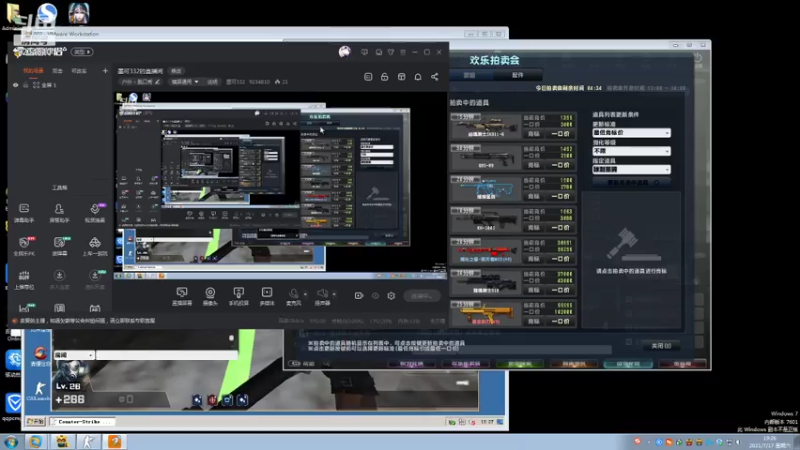Buy out the gold weapon priced 162000
The height and width of the screenshot is (450, 800).
coord(560,322)
